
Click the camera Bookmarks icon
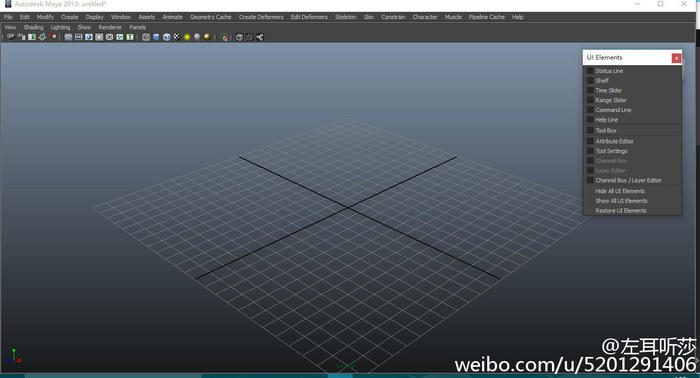click(32, 37)
